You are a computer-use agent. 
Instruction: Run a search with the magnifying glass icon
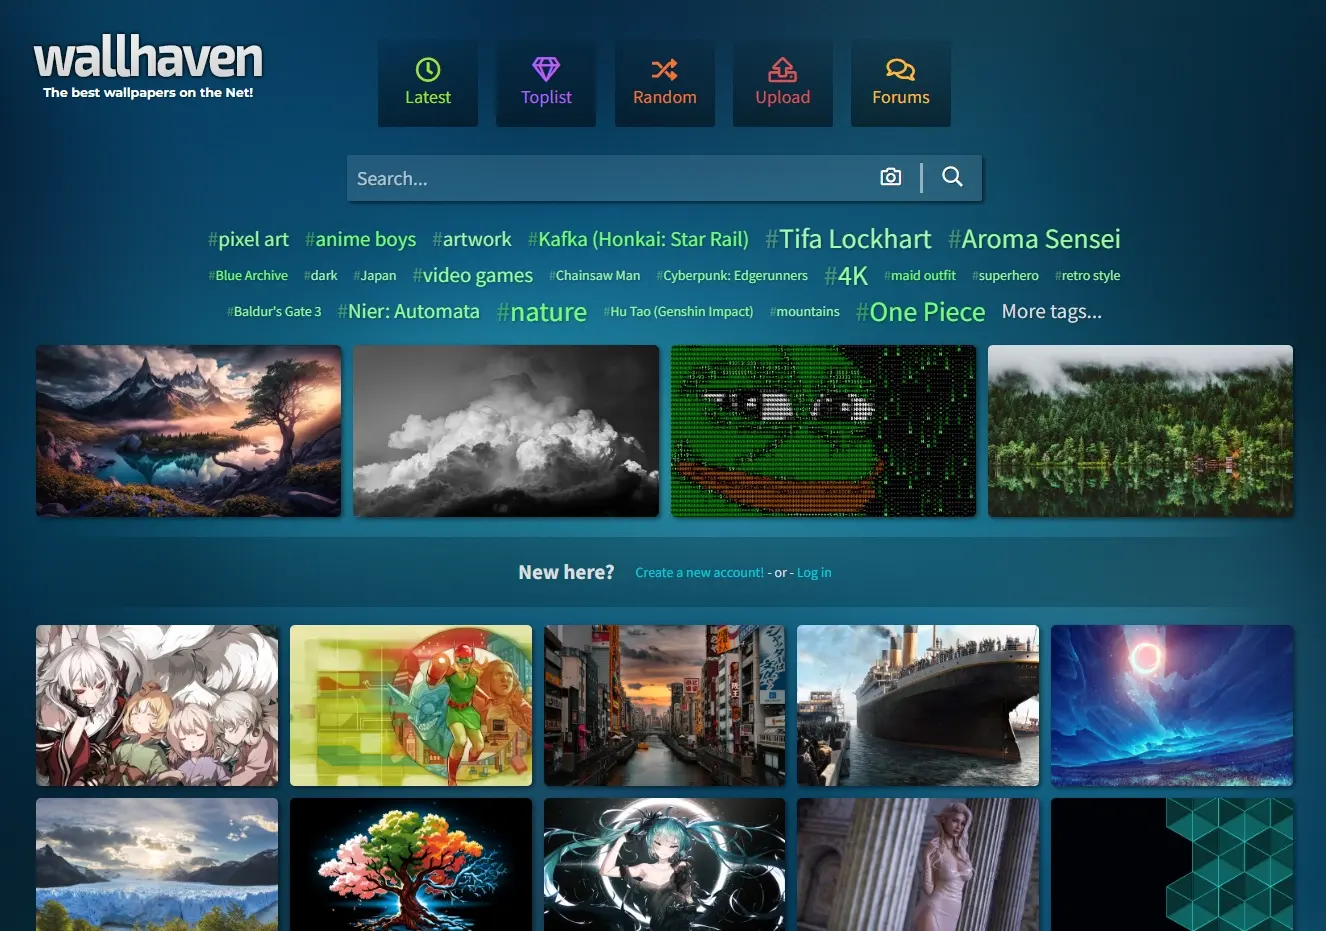(951, 176)
